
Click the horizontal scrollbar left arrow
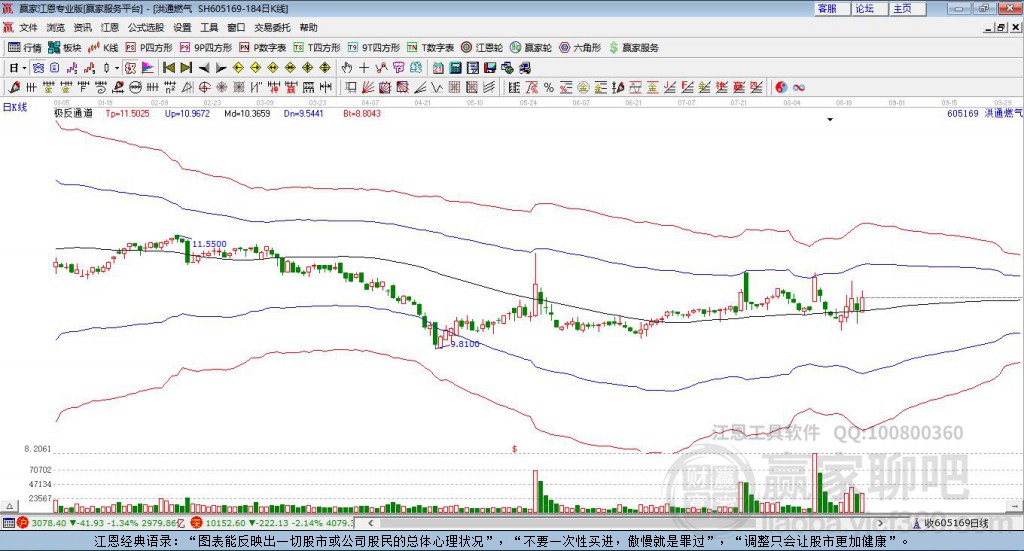(x=370, y=523)
